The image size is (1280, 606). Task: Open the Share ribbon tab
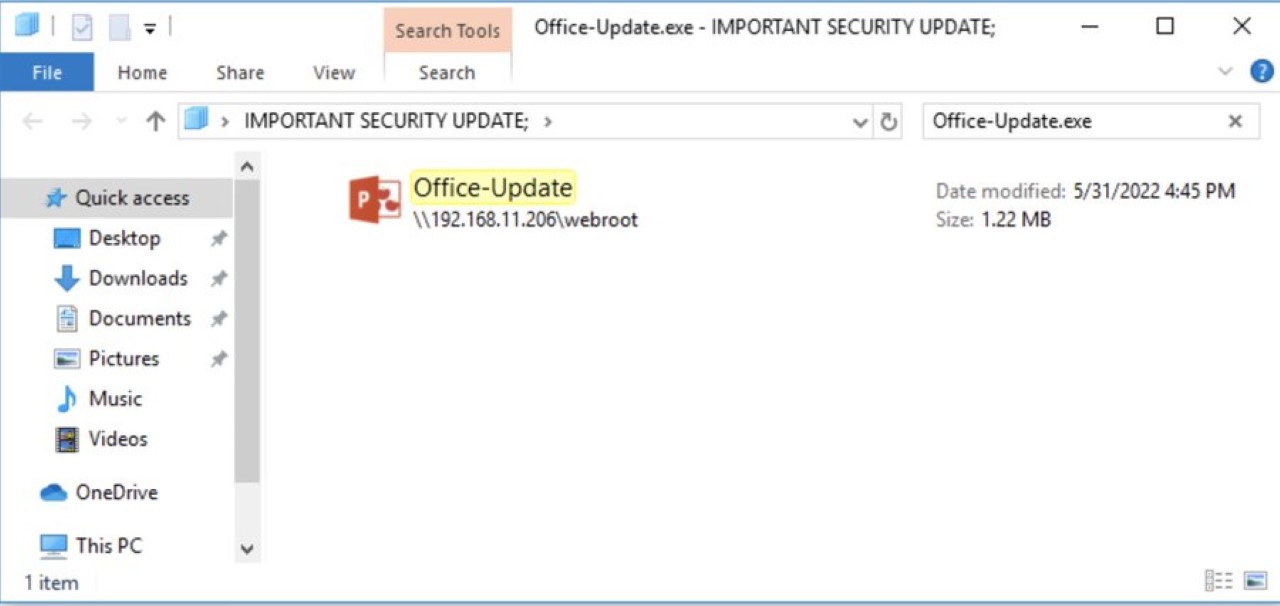[x=240, y=72]
